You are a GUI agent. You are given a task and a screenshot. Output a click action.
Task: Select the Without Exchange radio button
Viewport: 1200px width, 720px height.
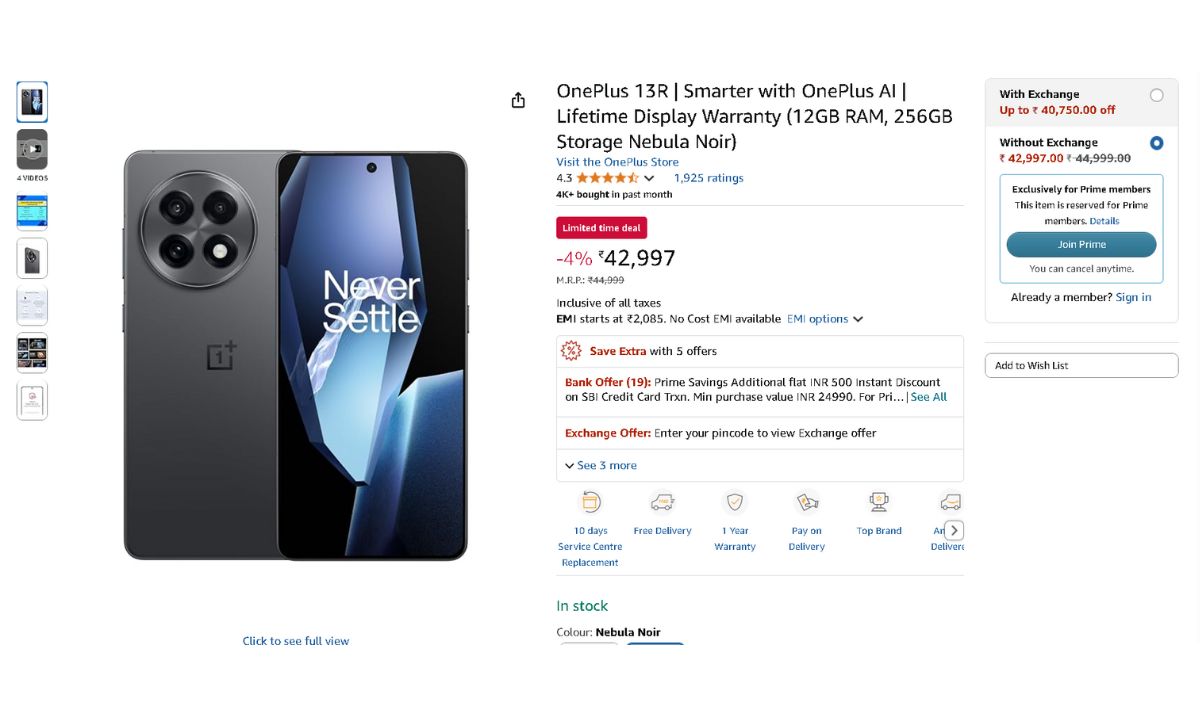click(1156, 143)
